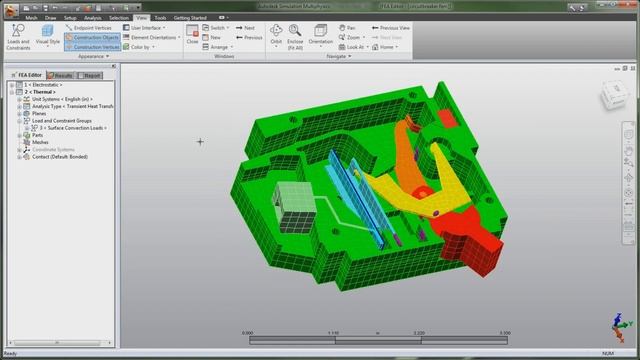
Task: Open the Orientation view cube tool
Action: click(x=320, y=35)
